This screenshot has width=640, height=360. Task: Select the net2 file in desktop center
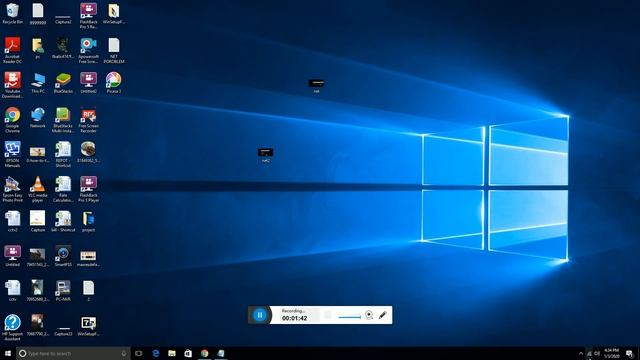[x=265, y=156]
